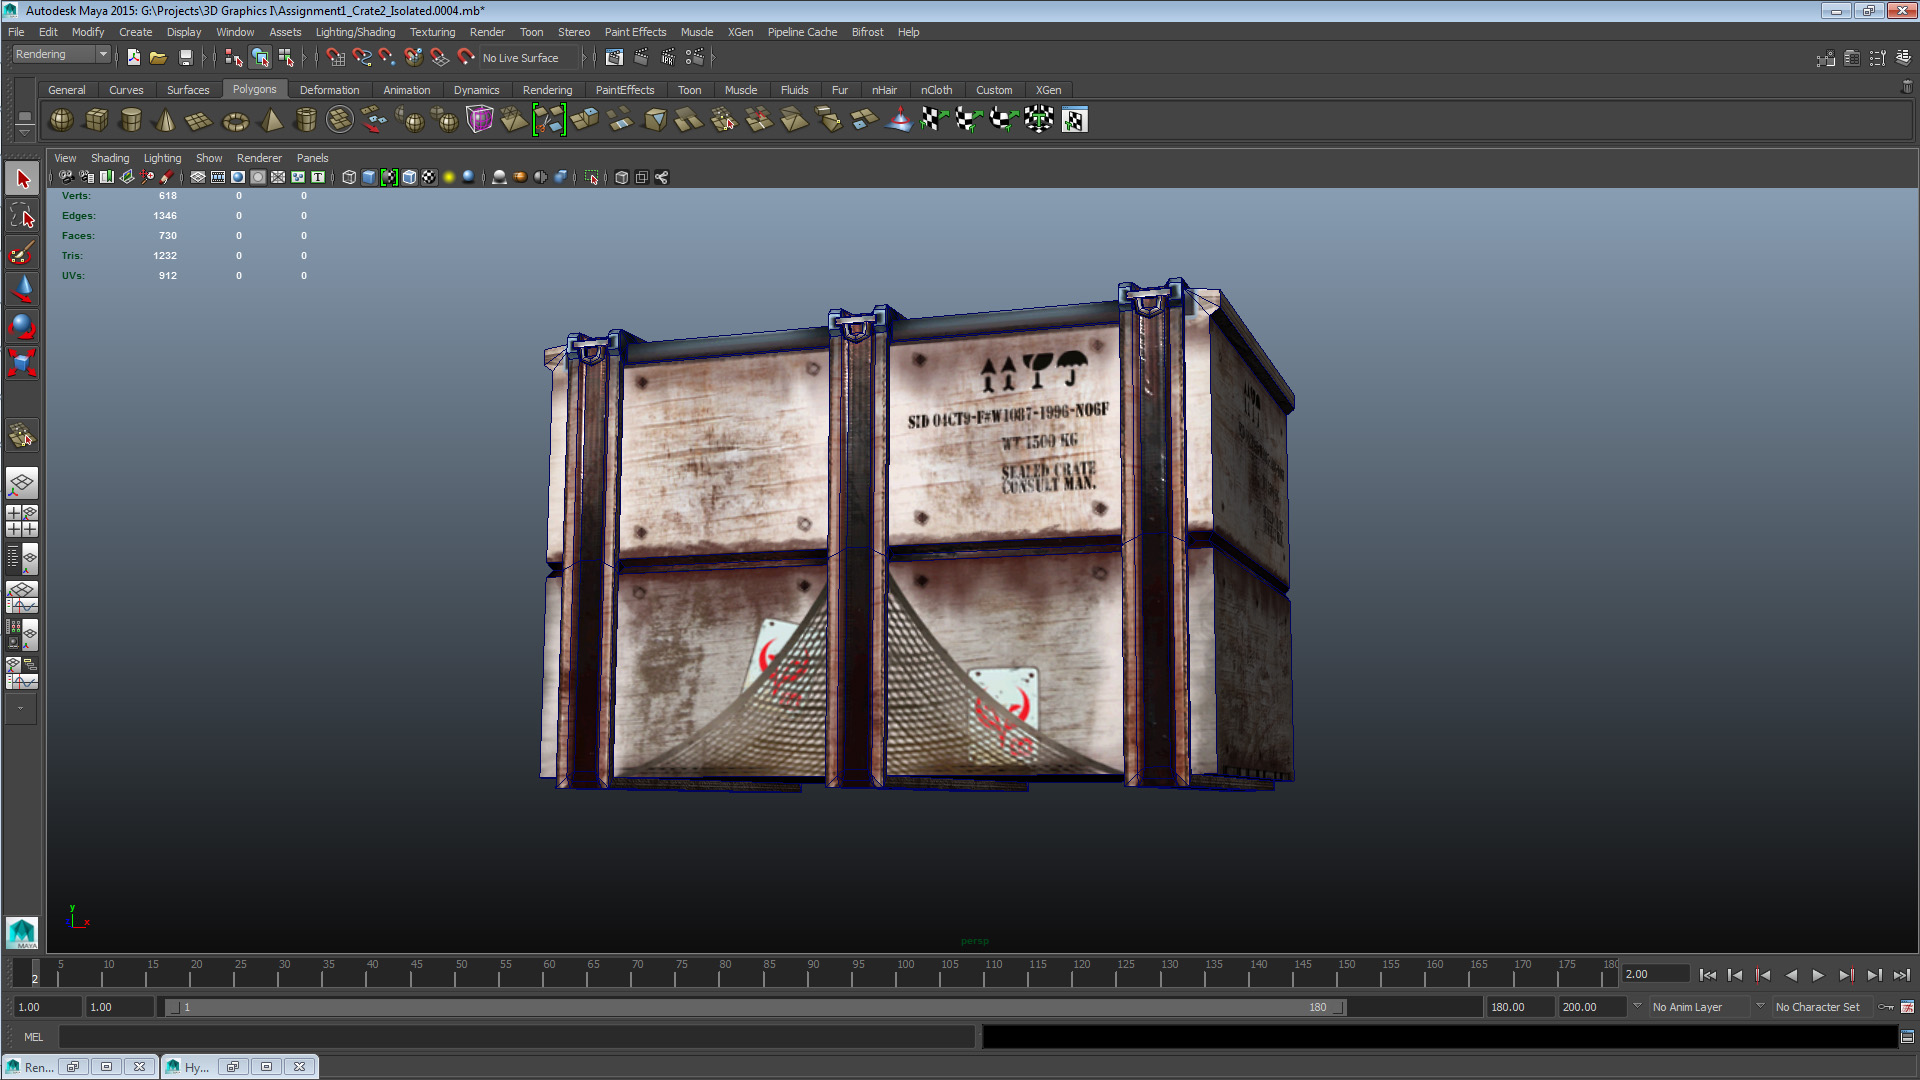Click the Lattice deformer cube icon
The image size is (1920, 1080).
[x=479, y=120]
